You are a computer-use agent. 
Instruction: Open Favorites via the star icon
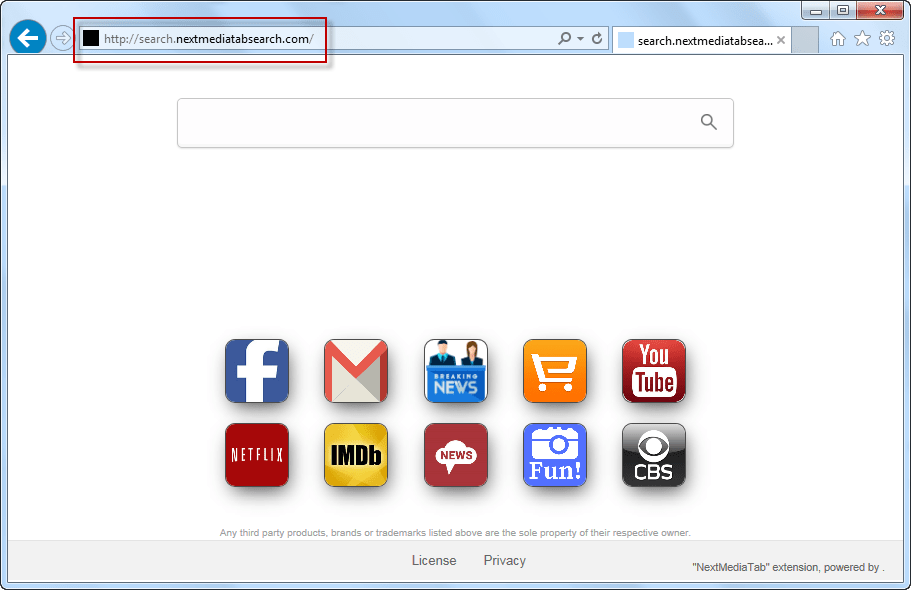click(862, 38)
